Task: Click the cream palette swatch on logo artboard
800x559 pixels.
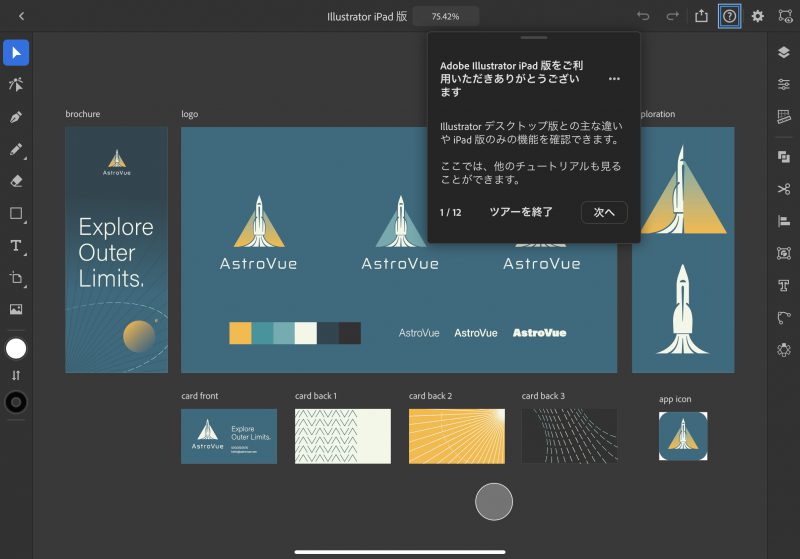Action: click(x=306, y=333)
